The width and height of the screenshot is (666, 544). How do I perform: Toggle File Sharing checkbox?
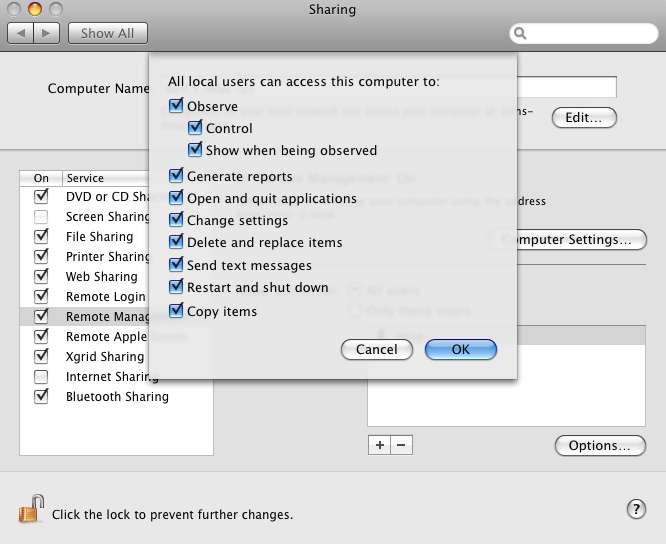point(41,236)
